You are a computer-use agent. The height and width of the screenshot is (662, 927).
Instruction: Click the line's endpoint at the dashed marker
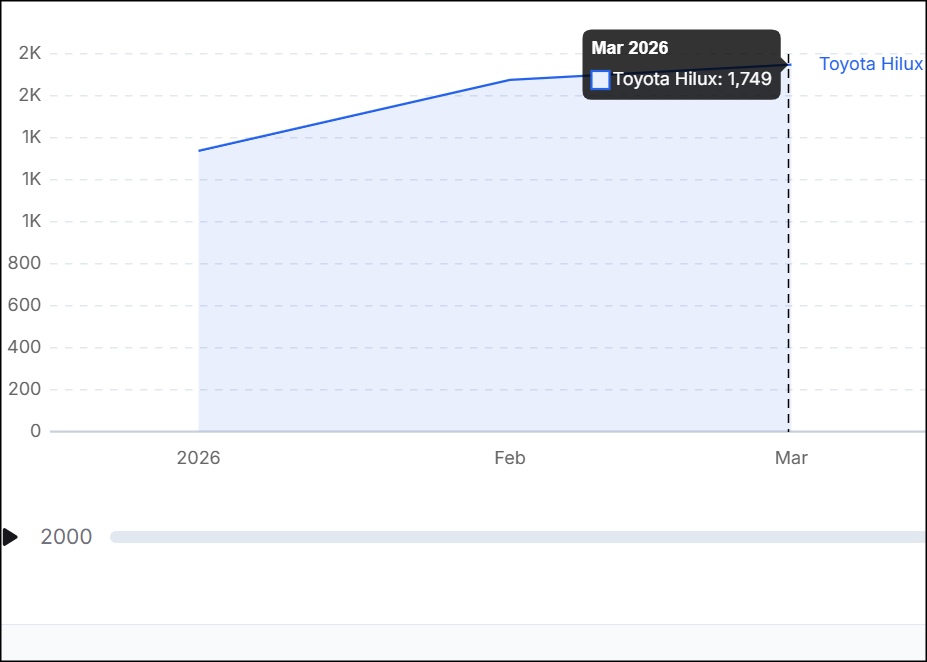tap(789, 65)
